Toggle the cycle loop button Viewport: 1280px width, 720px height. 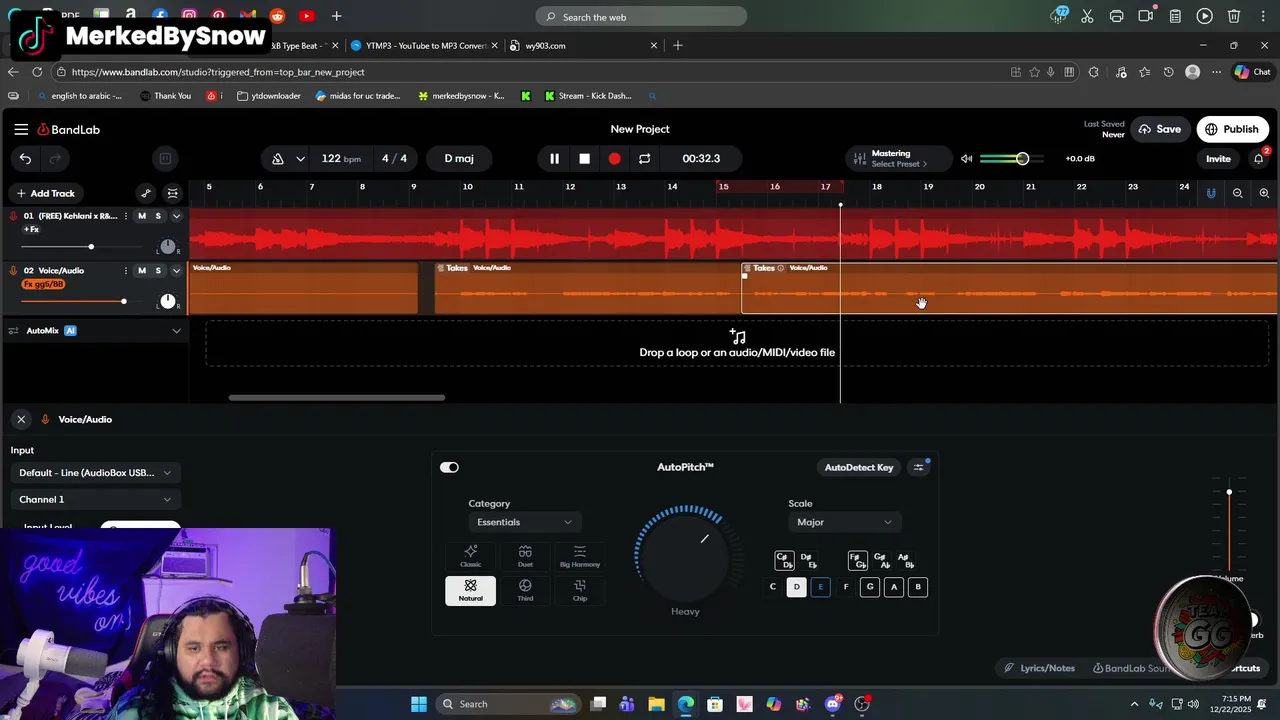coord(644,158)
